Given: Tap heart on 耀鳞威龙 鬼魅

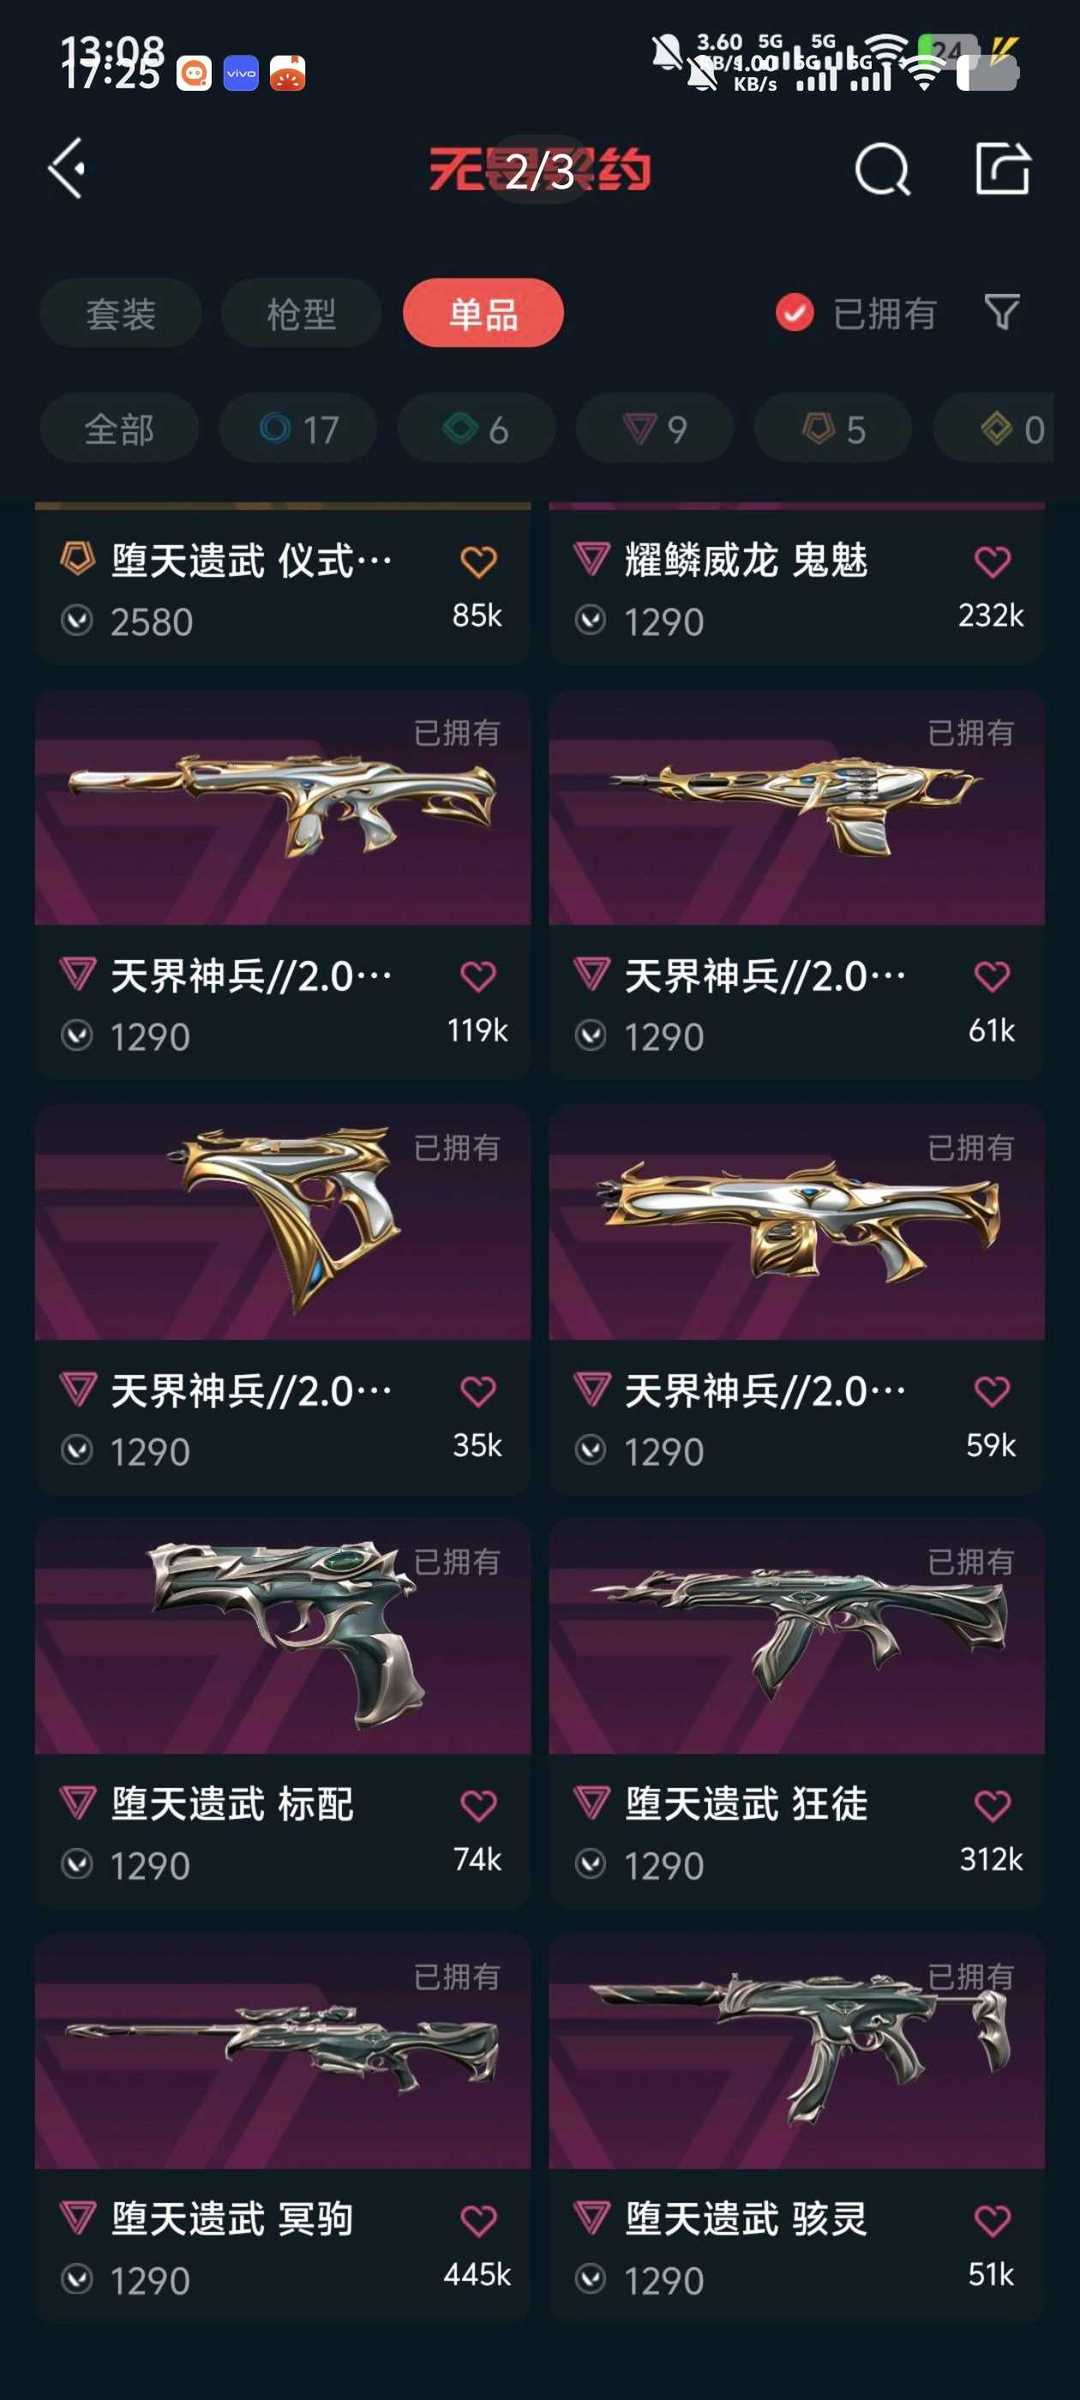Looking at the screenshot, I should click(993, 561).
